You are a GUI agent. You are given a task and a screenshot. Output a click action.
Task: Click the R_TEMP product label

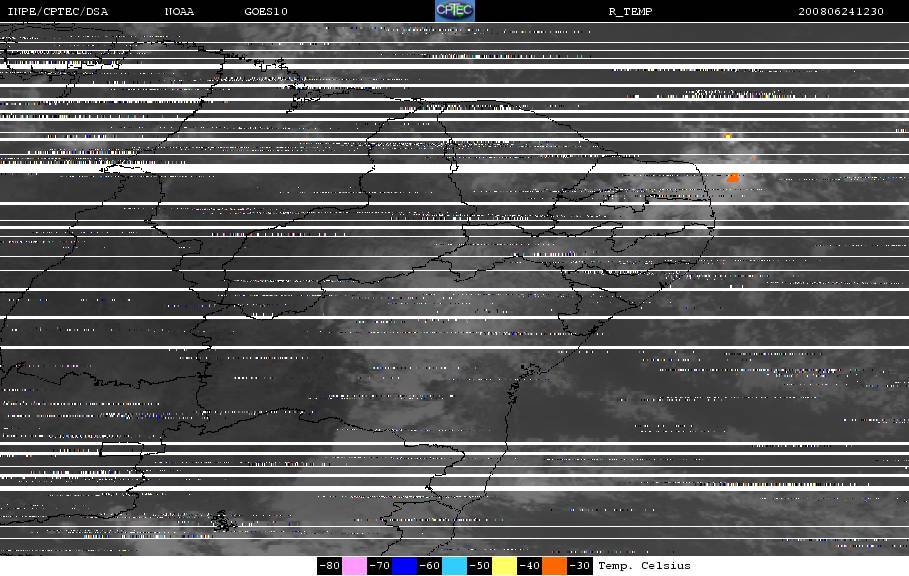click(630, 12)
